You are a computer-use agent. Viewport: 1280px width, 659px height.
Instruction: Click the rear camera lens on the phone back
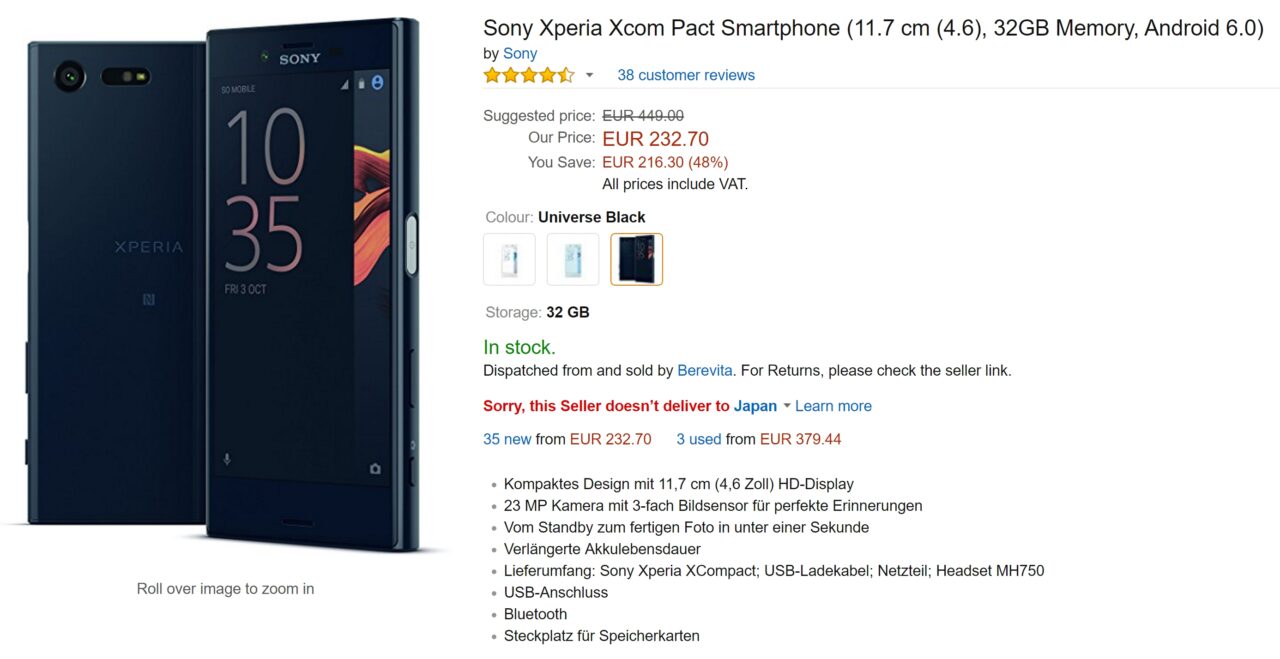coord(71,75)
